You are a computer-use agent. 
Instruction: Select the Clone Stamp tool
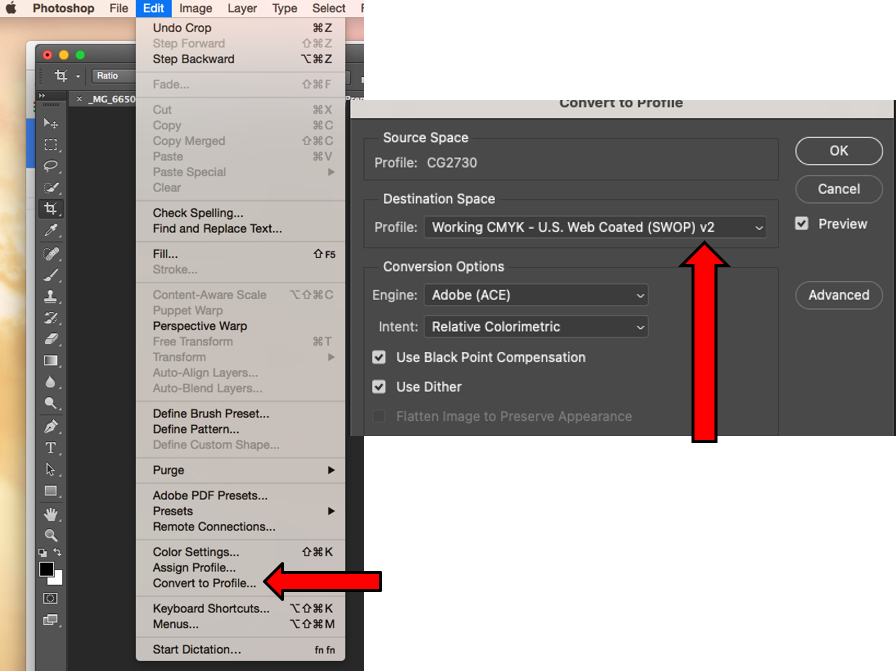(50, 296)
